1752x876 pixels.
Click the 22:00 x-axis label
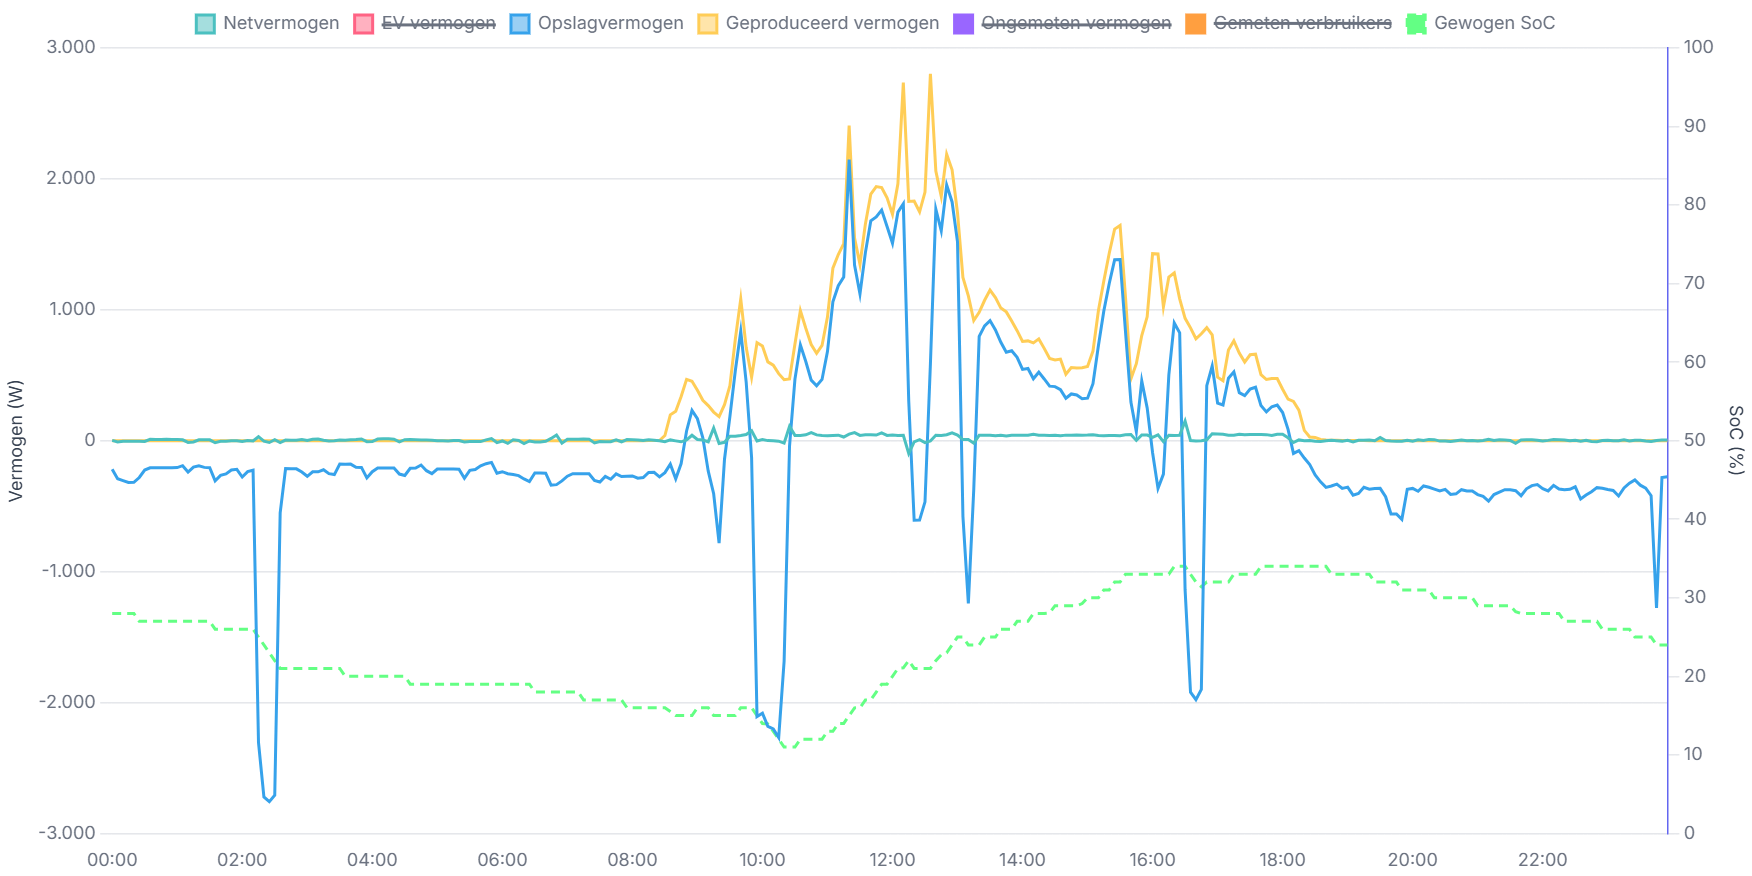pyautogui.click(x=1542, y=860)
